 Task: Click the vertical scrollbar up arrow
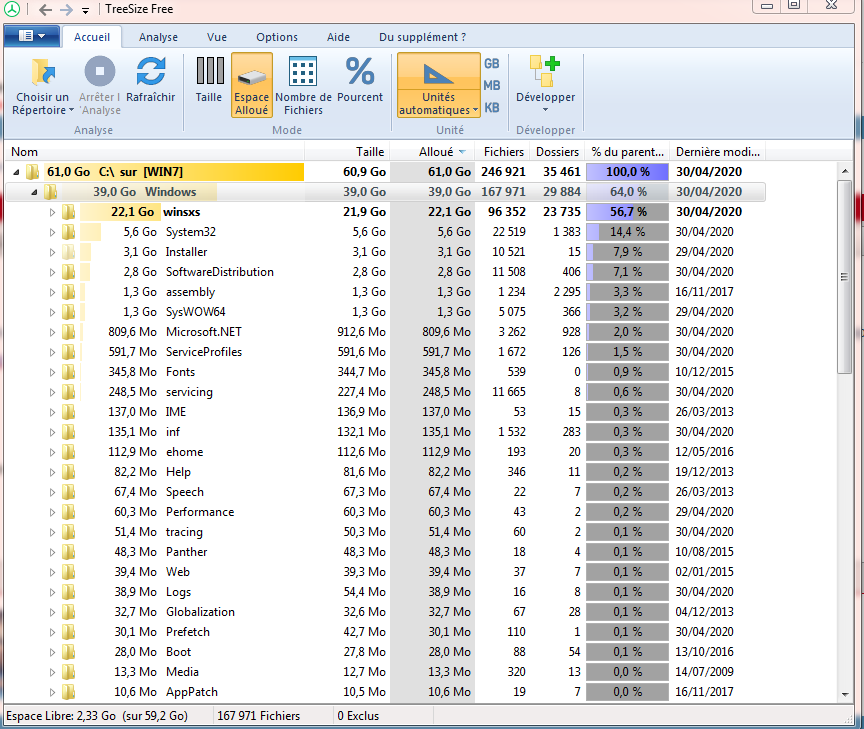point(845,171)
